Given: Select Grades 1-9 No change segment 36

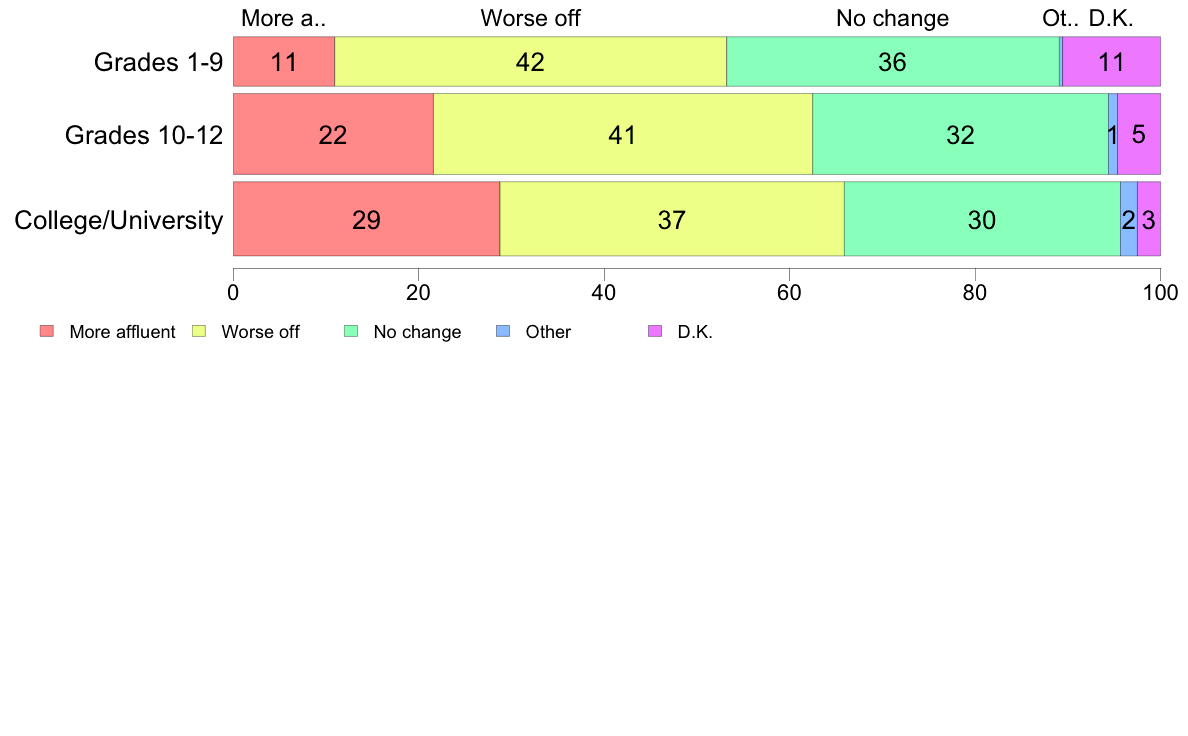Looking at the screenshot, I should 893,61.
